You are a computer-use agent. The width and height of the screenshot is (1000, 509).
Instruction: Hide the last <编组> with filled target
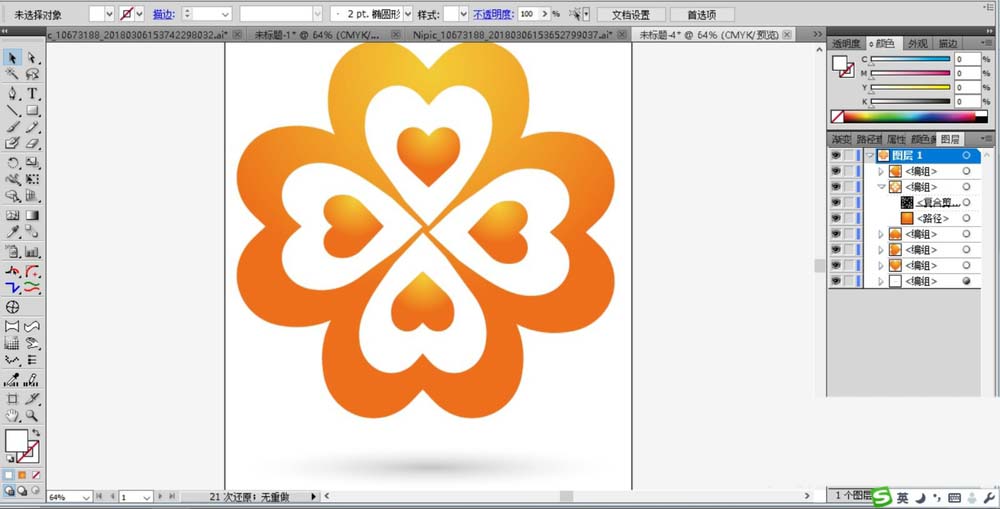tap(835, 281)
